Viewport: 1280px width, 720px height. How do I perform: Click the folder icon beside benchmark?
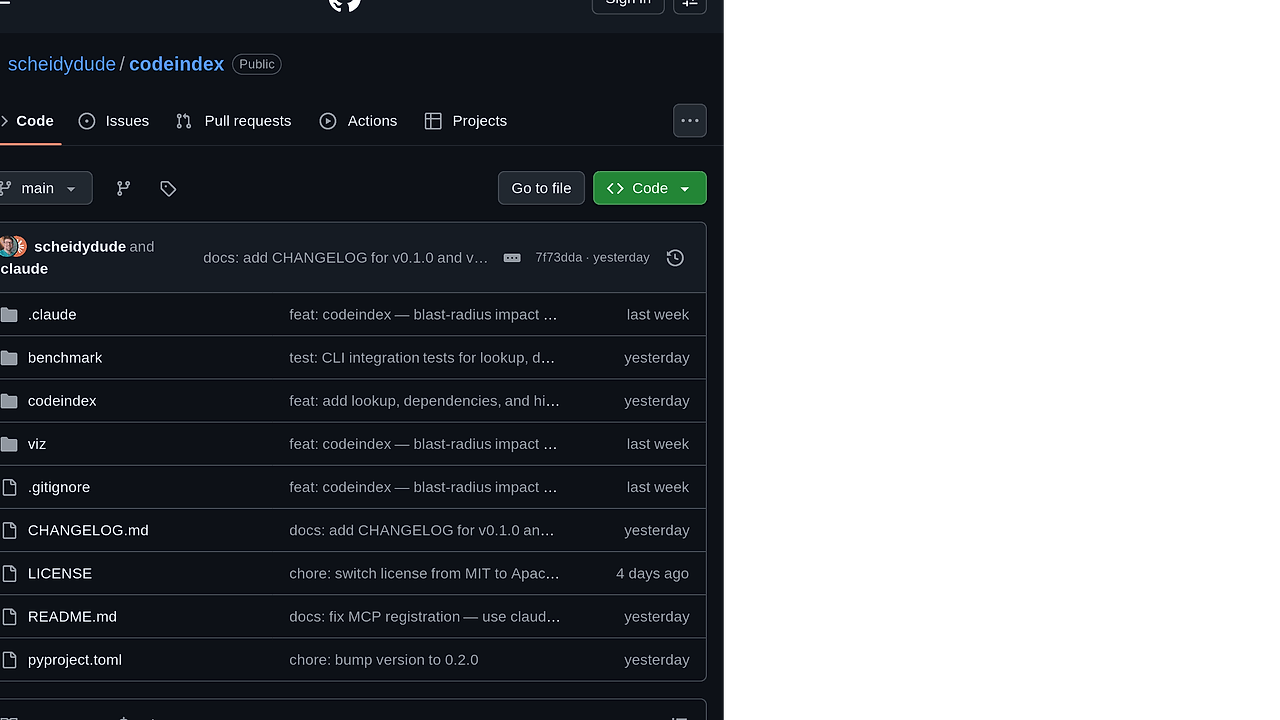[9, 358]
